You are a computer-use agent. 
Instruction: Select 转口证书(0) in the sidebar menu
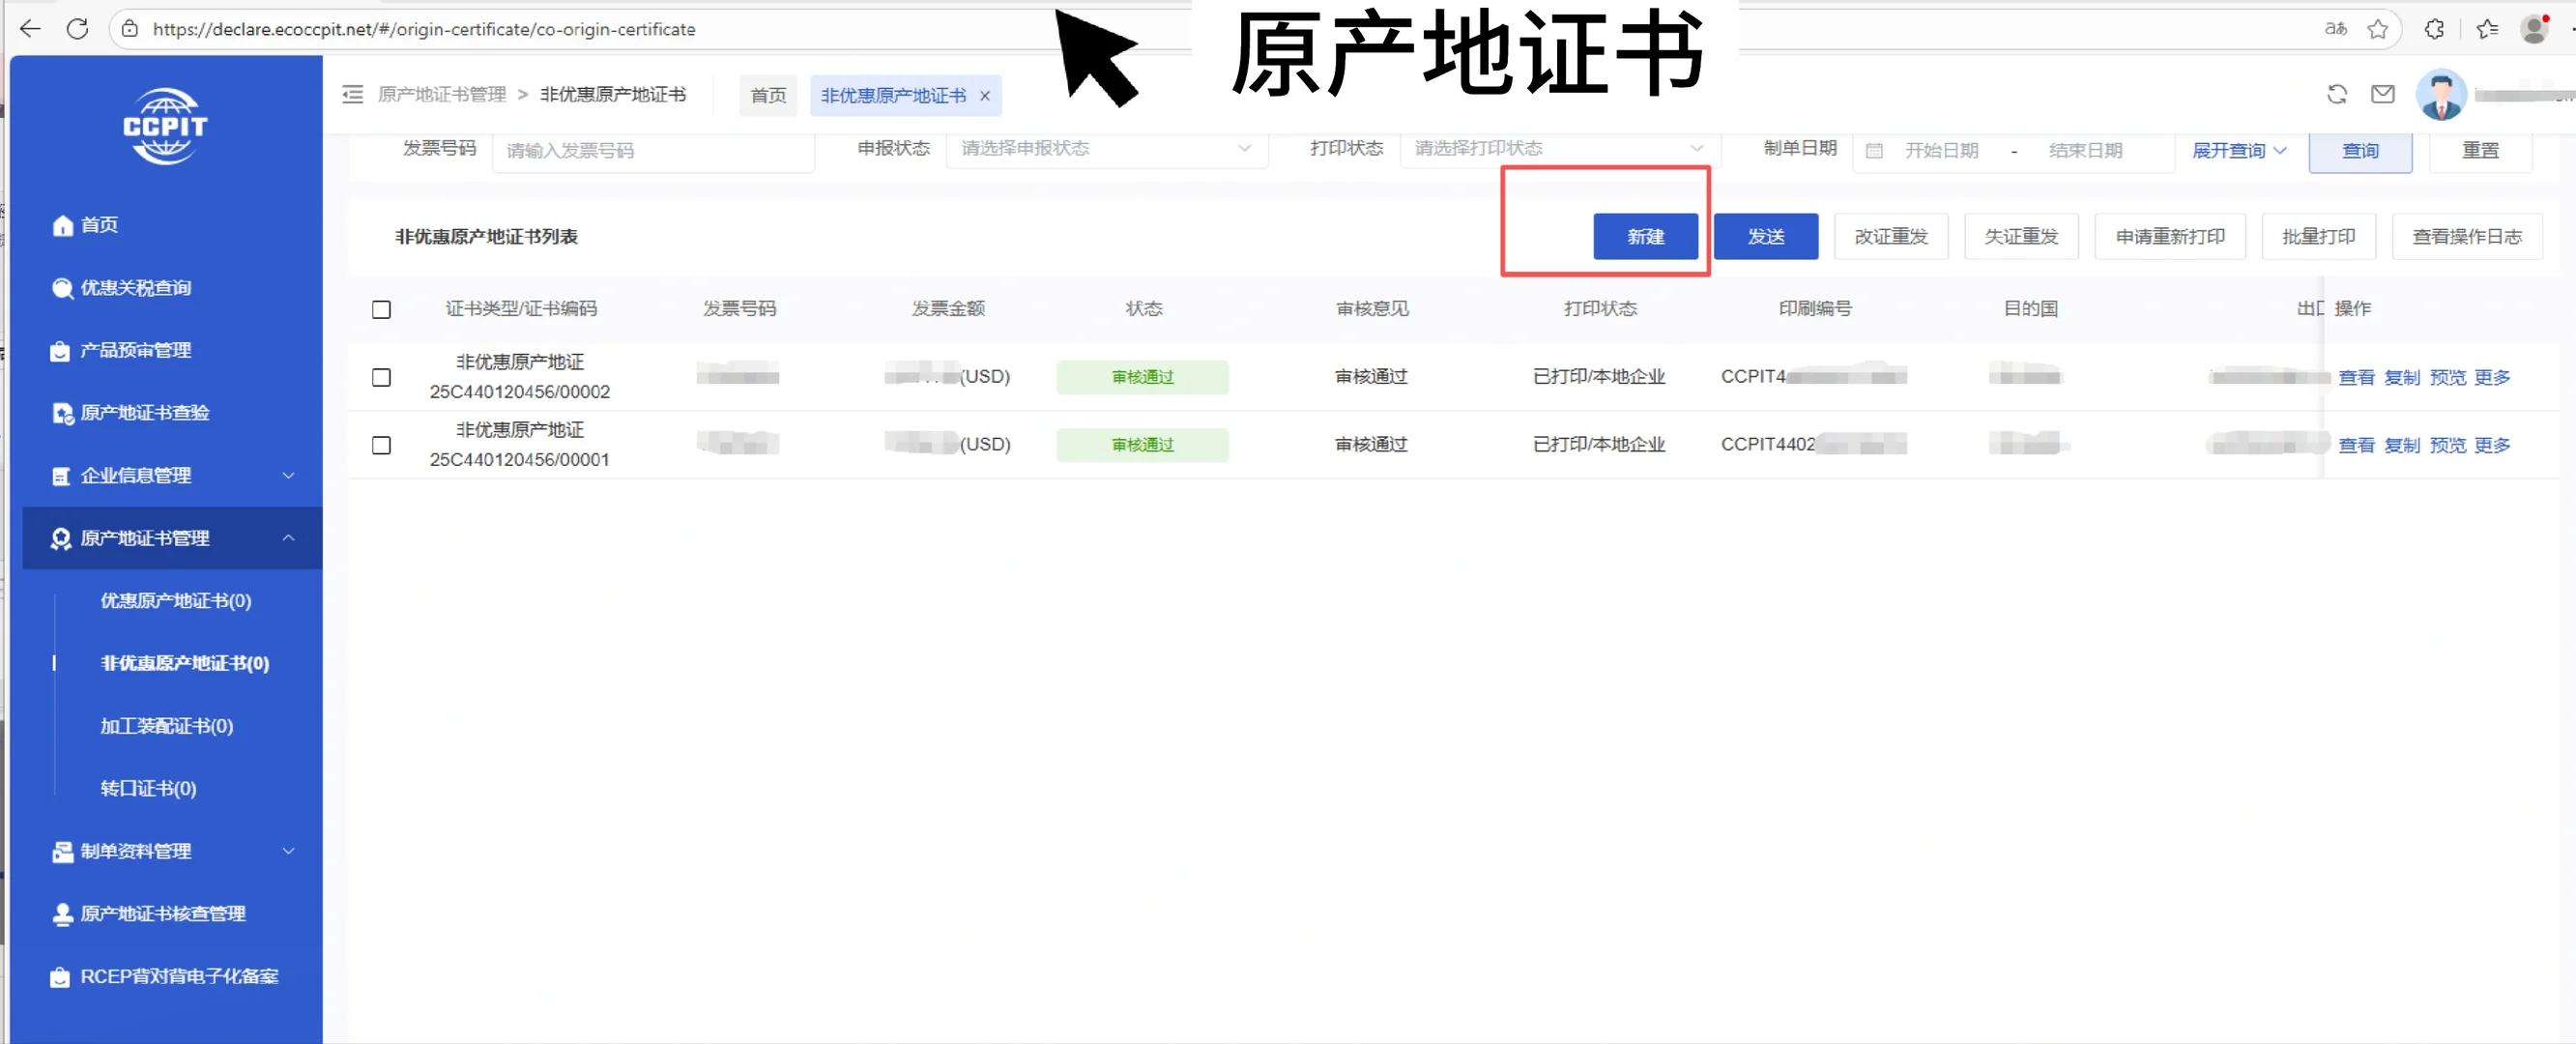[x=147, y=787]
